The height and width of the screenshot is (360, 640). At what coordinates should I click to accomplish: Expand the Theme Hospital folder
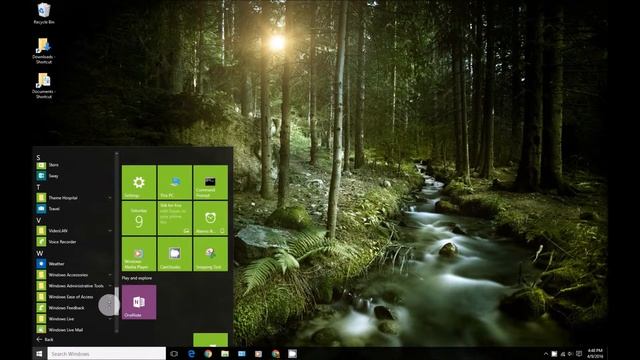tap(73, 198)
